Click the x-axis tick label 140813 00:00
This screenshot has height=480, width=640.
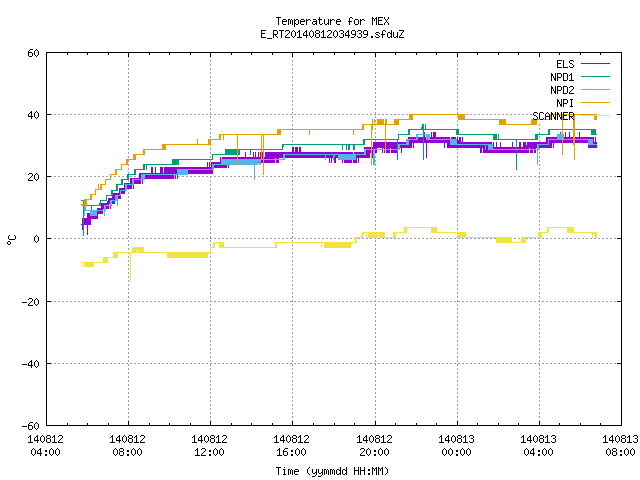click(x=456, y=446)
